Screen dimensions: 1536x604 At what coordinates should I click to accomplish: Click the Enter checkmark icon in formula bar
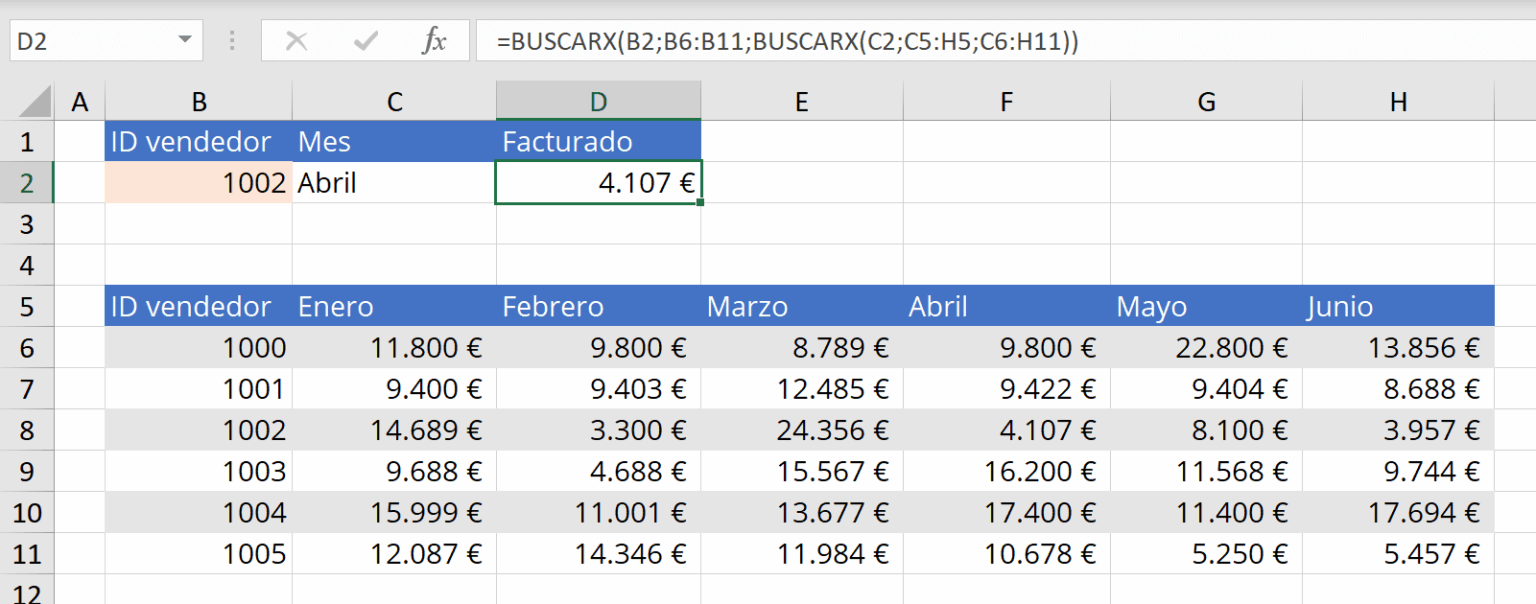click(x=365, y=41)
